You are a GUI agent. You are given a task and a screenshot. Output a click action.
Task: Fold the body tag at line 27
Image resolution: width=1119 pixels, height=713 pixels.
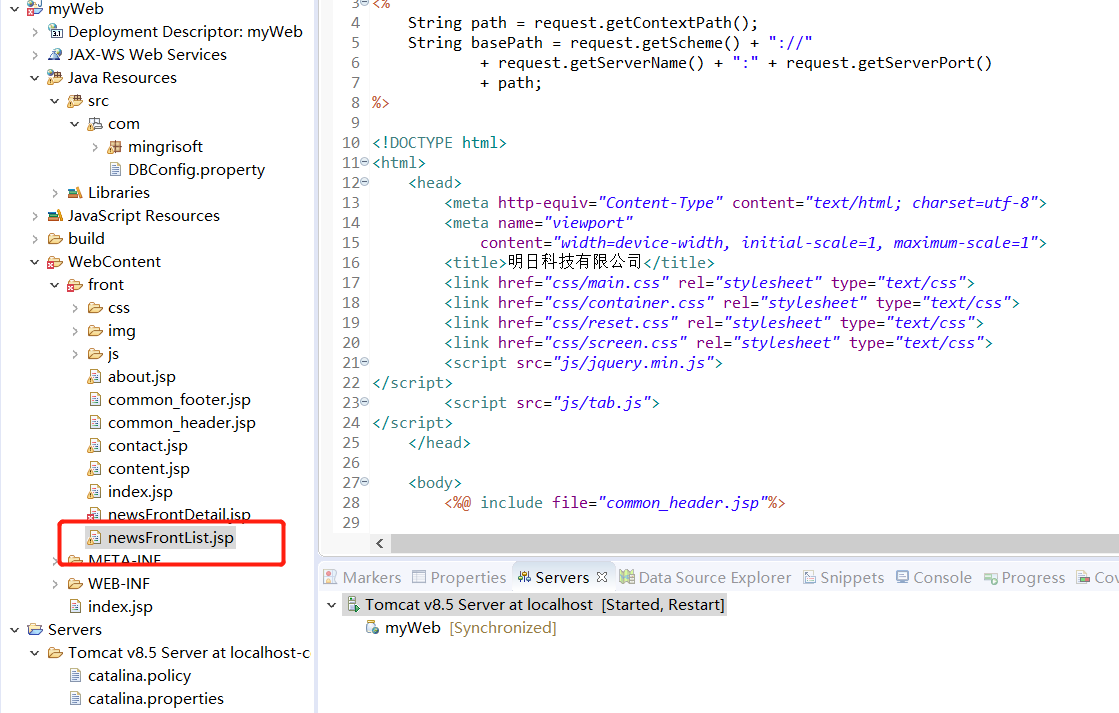click(365, 482)
